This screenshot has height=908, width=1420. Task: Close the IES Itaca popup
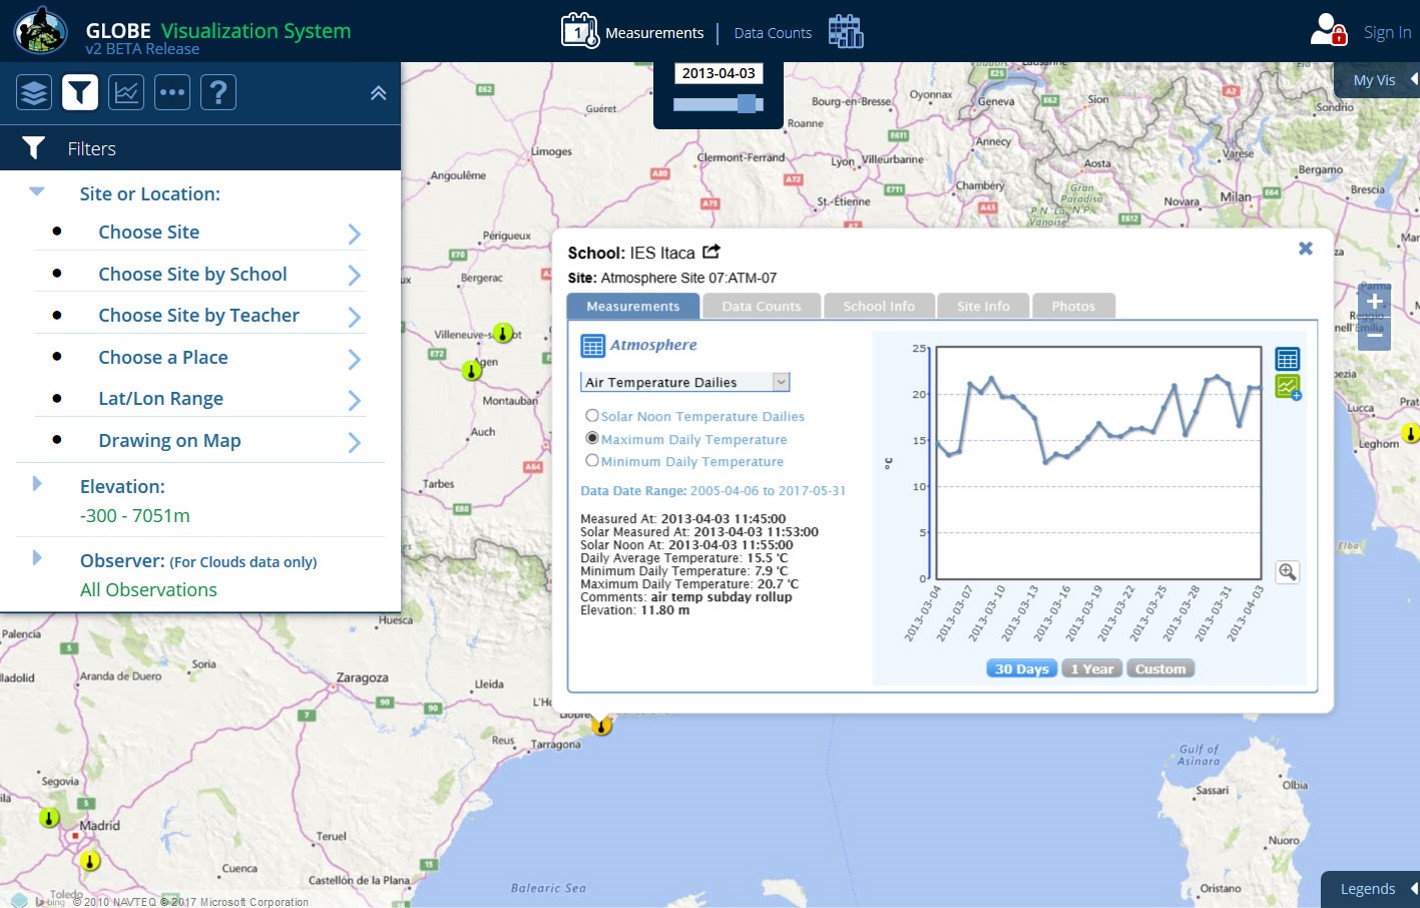tap(1305, 248)
